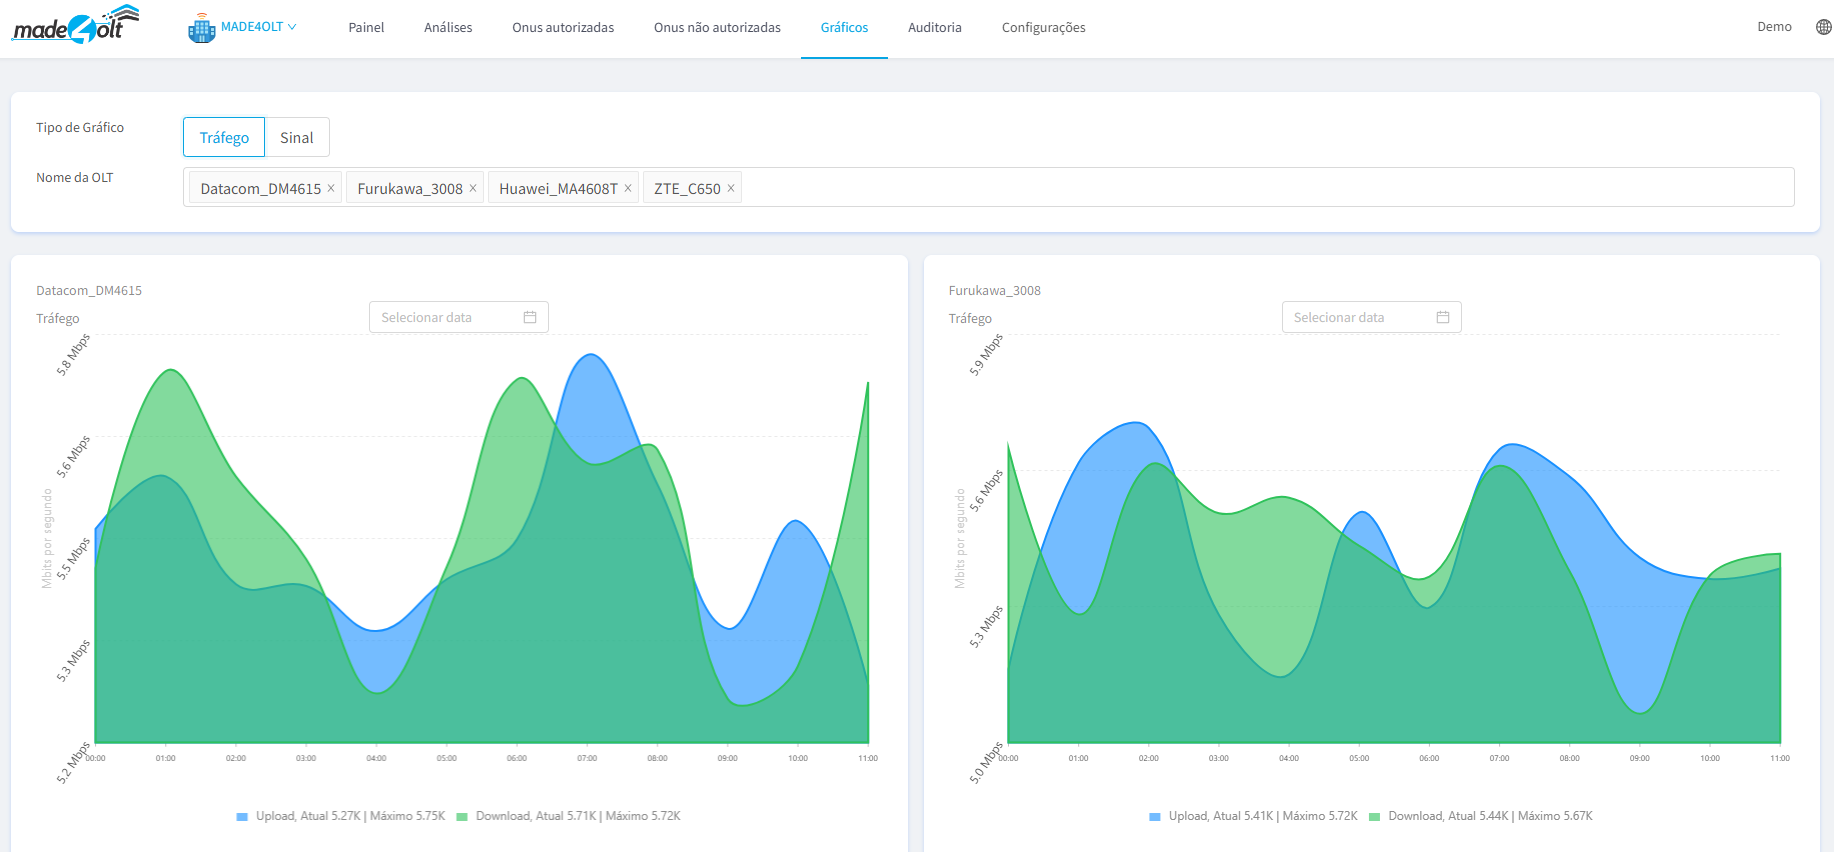Click the Tipo de Gráfico label

pyautogui.click(x=80, y=127)
